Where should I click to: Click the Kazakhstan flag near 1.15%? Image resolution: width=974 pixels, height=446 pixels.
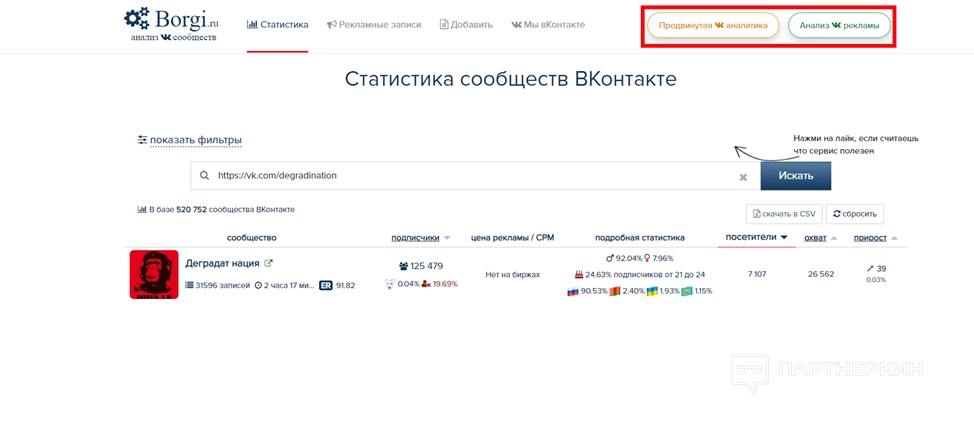point(687,291)
